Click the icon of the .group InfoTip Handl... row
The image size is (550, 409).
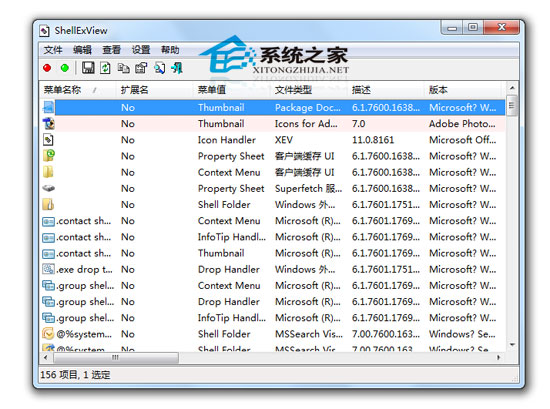48,317
